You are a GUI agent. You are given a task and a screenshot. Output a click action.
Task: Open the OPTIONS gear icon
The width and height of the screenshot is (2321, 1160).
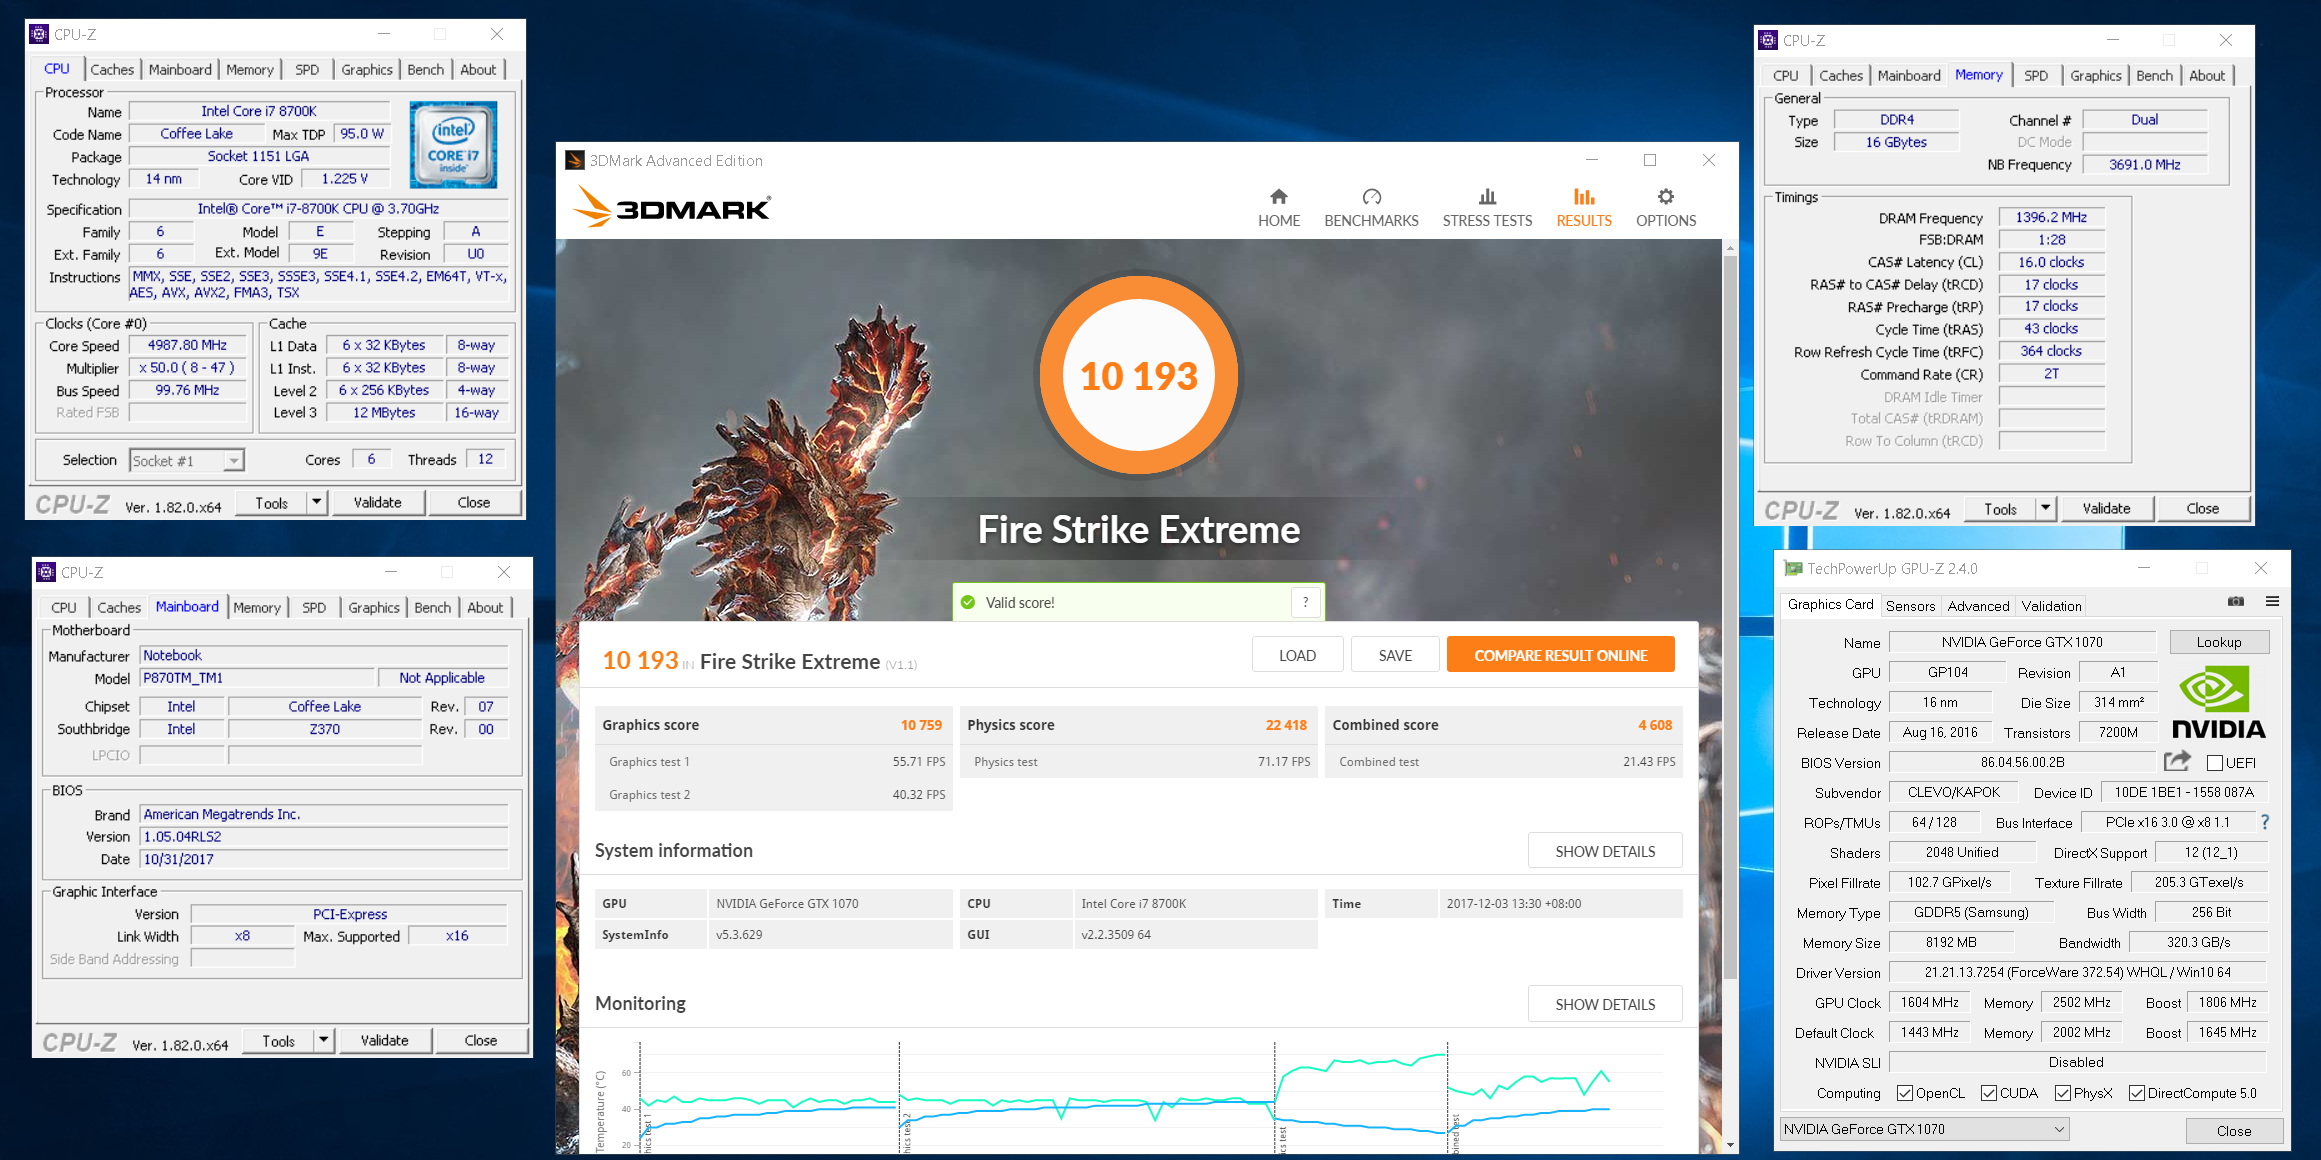(1665, 197)
